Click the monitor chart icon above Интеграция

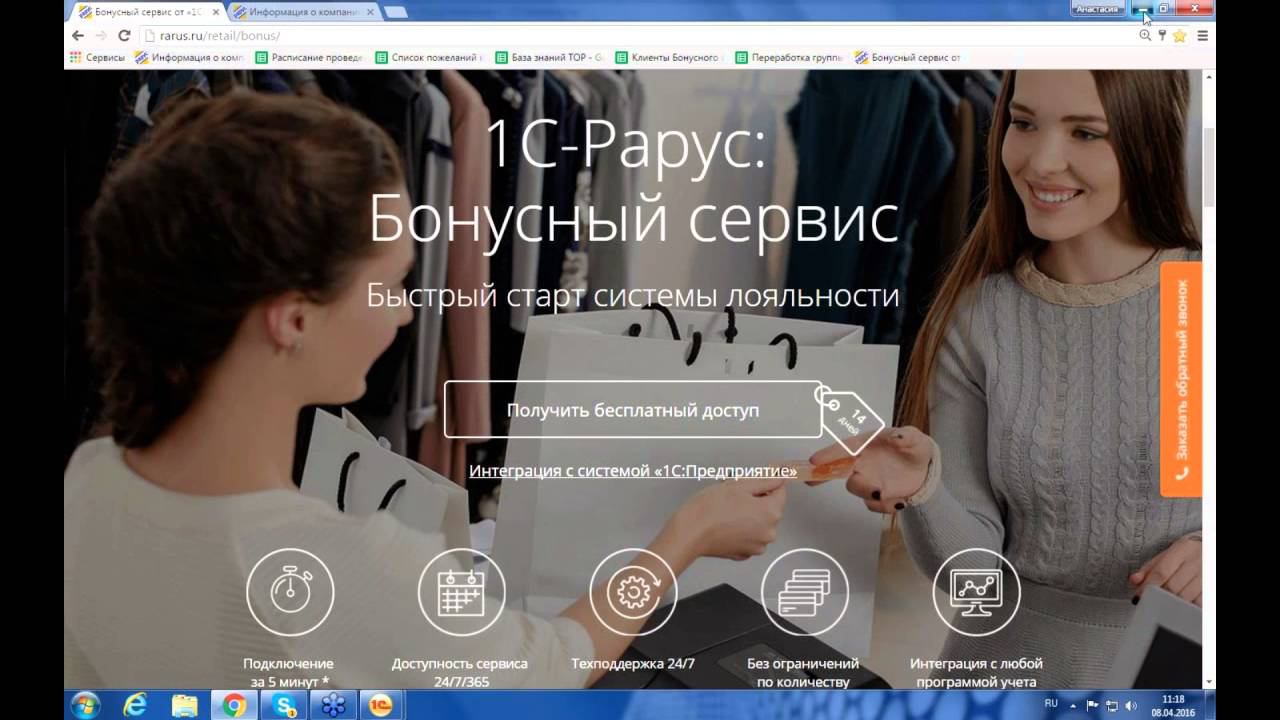tap(976, 592)
